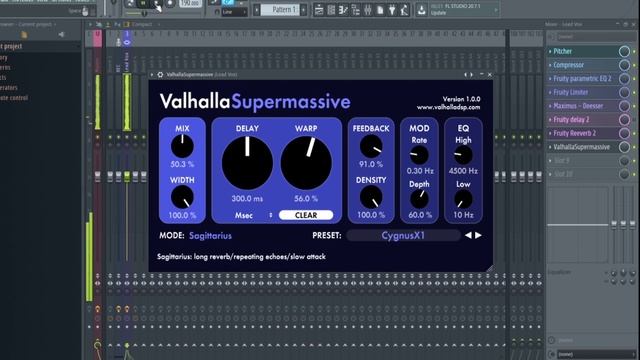Toggle the Fruity Limiter enable LED
640x360 pixels.
pyautogui.click(x=634, y=93)
